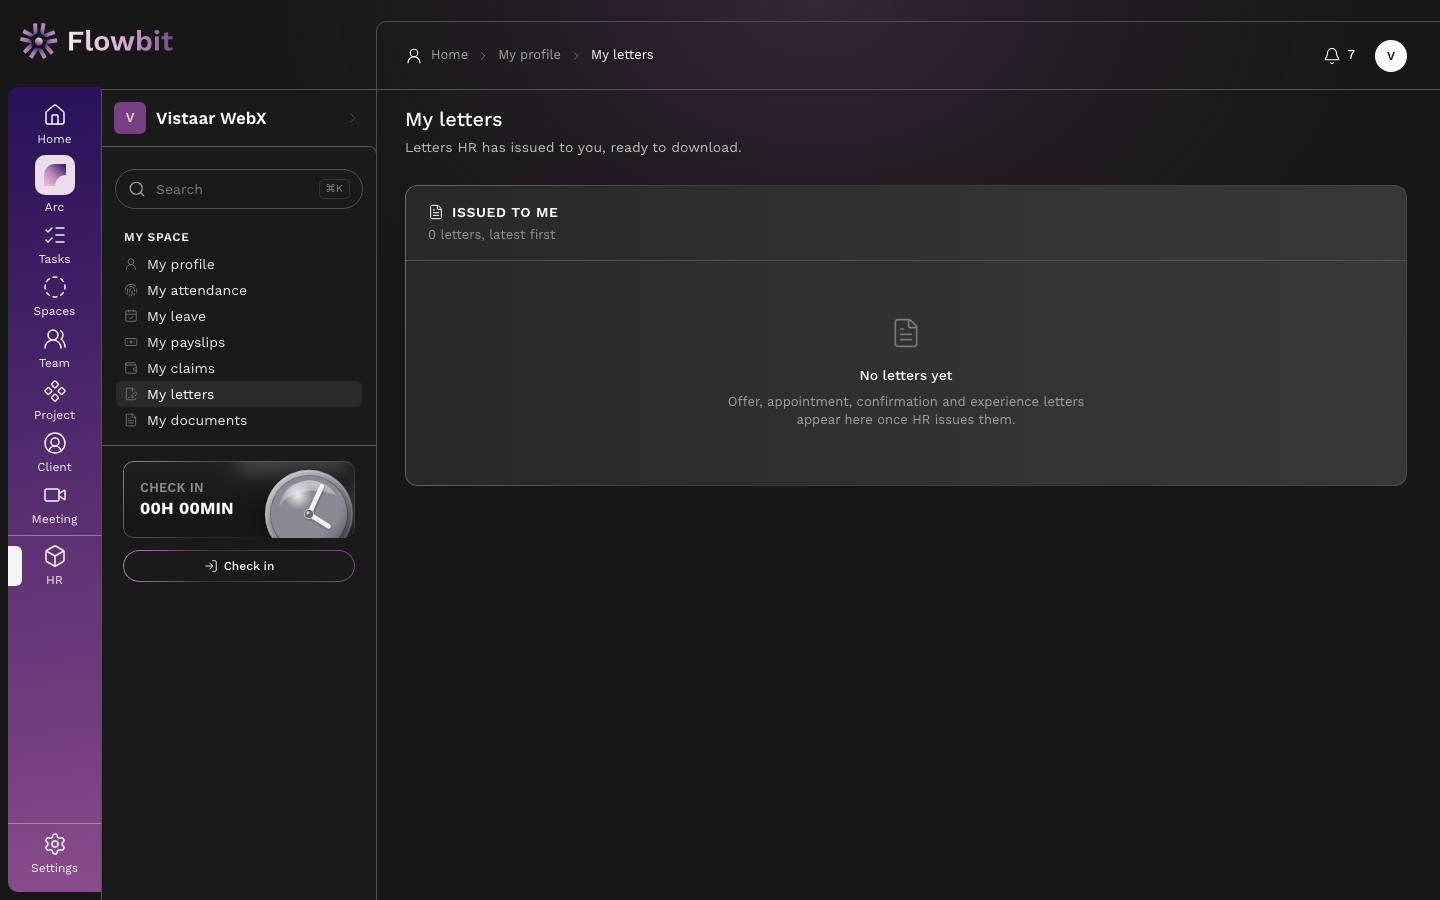
Task: Focus the sidebar Search field
Action: point(239,189)
